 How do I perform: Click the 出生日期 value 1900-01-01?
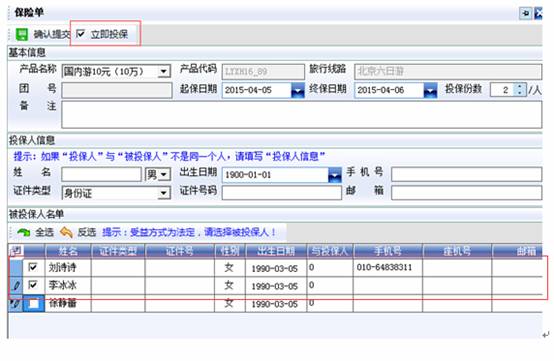coord(248,175)
